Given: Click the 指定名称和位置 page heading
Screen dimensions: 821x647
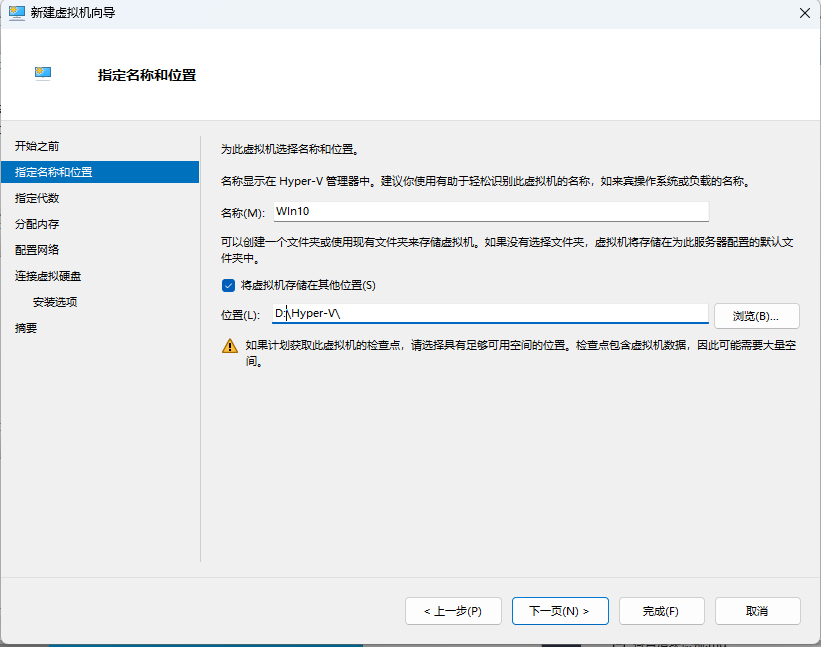Looking at the screenshot, I should 147,75.
